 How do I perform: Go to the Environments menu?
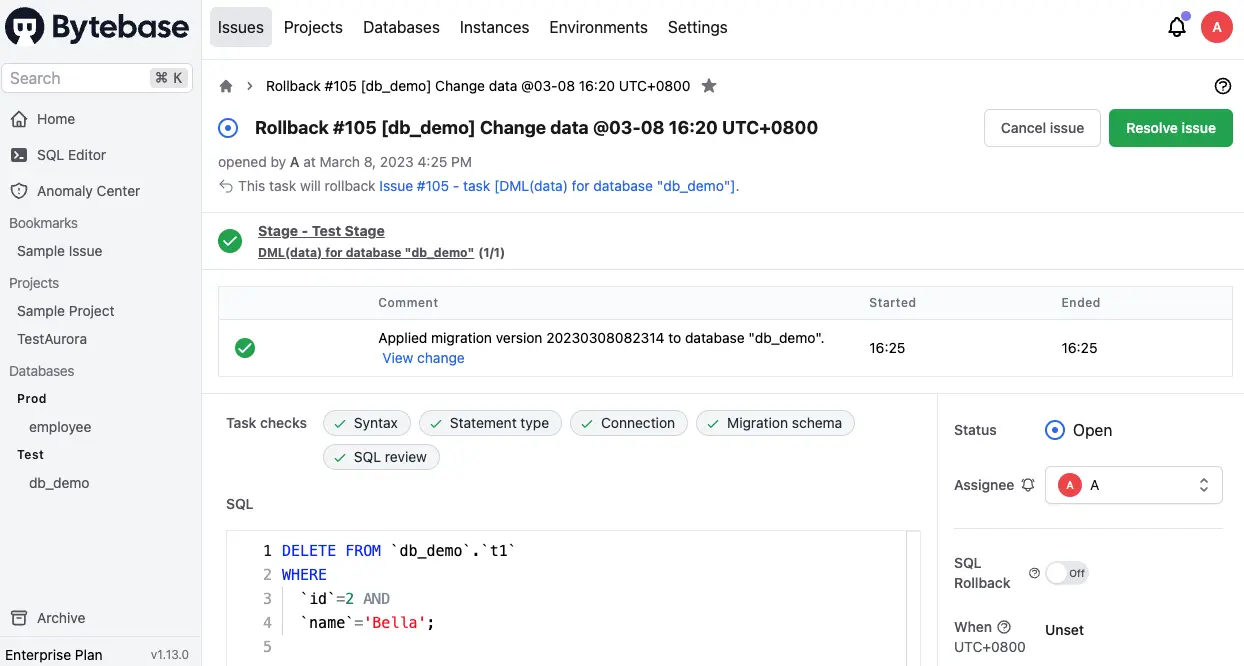(598, 27)
